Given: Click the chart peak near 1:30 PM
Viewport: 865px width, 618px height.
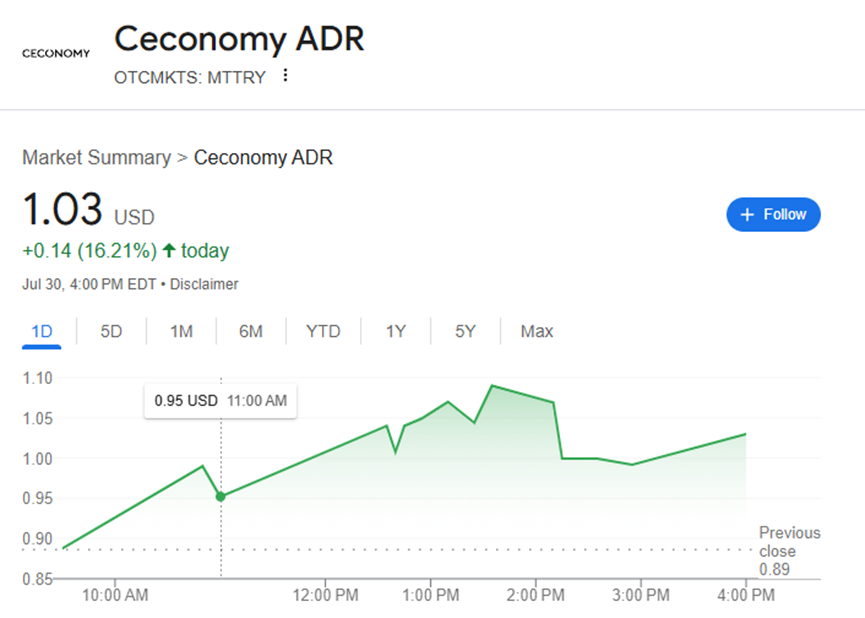Looking at the screenshot, I should point(492,385).
